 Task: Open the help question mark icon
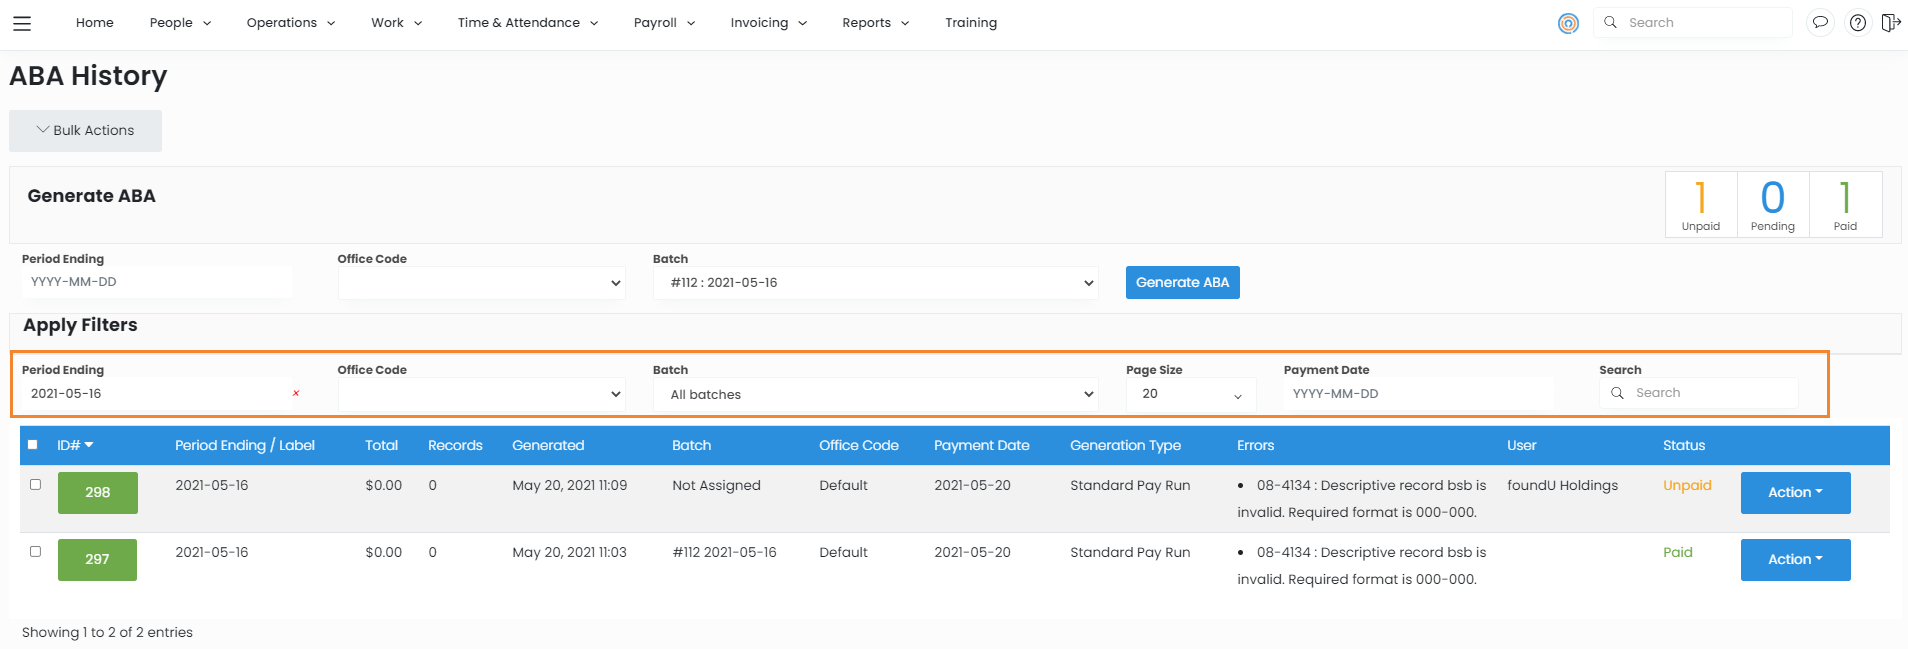[x=1857, y=23]
